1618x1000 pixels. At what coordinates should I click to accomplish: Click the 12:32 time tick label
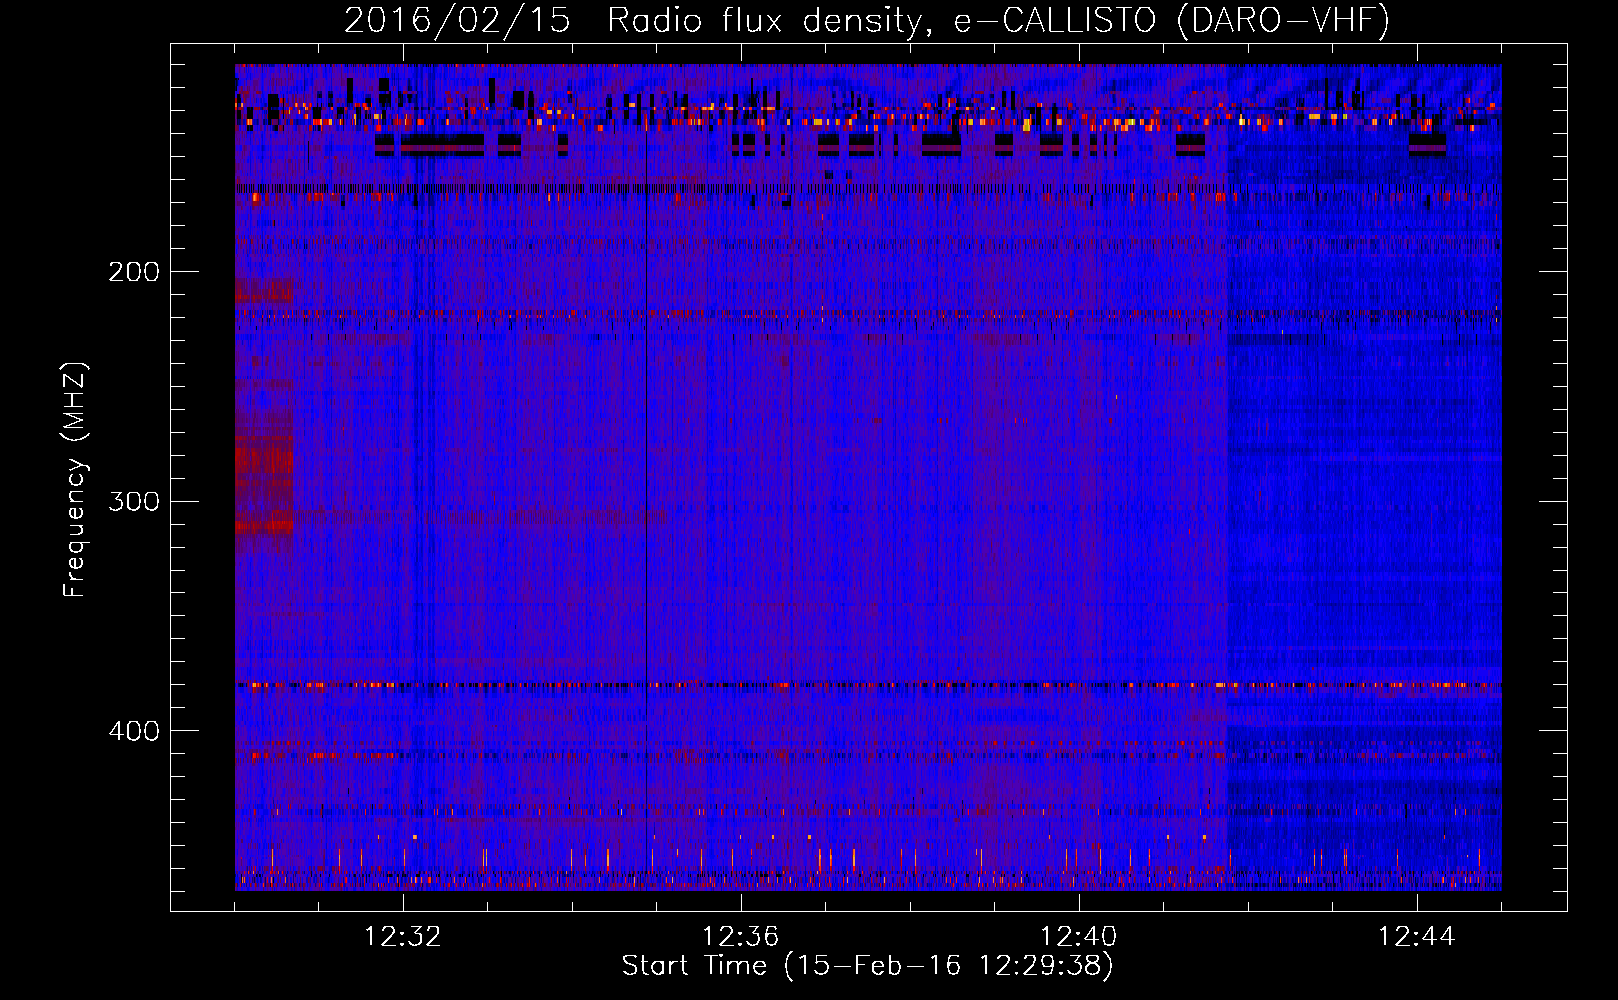403,937
